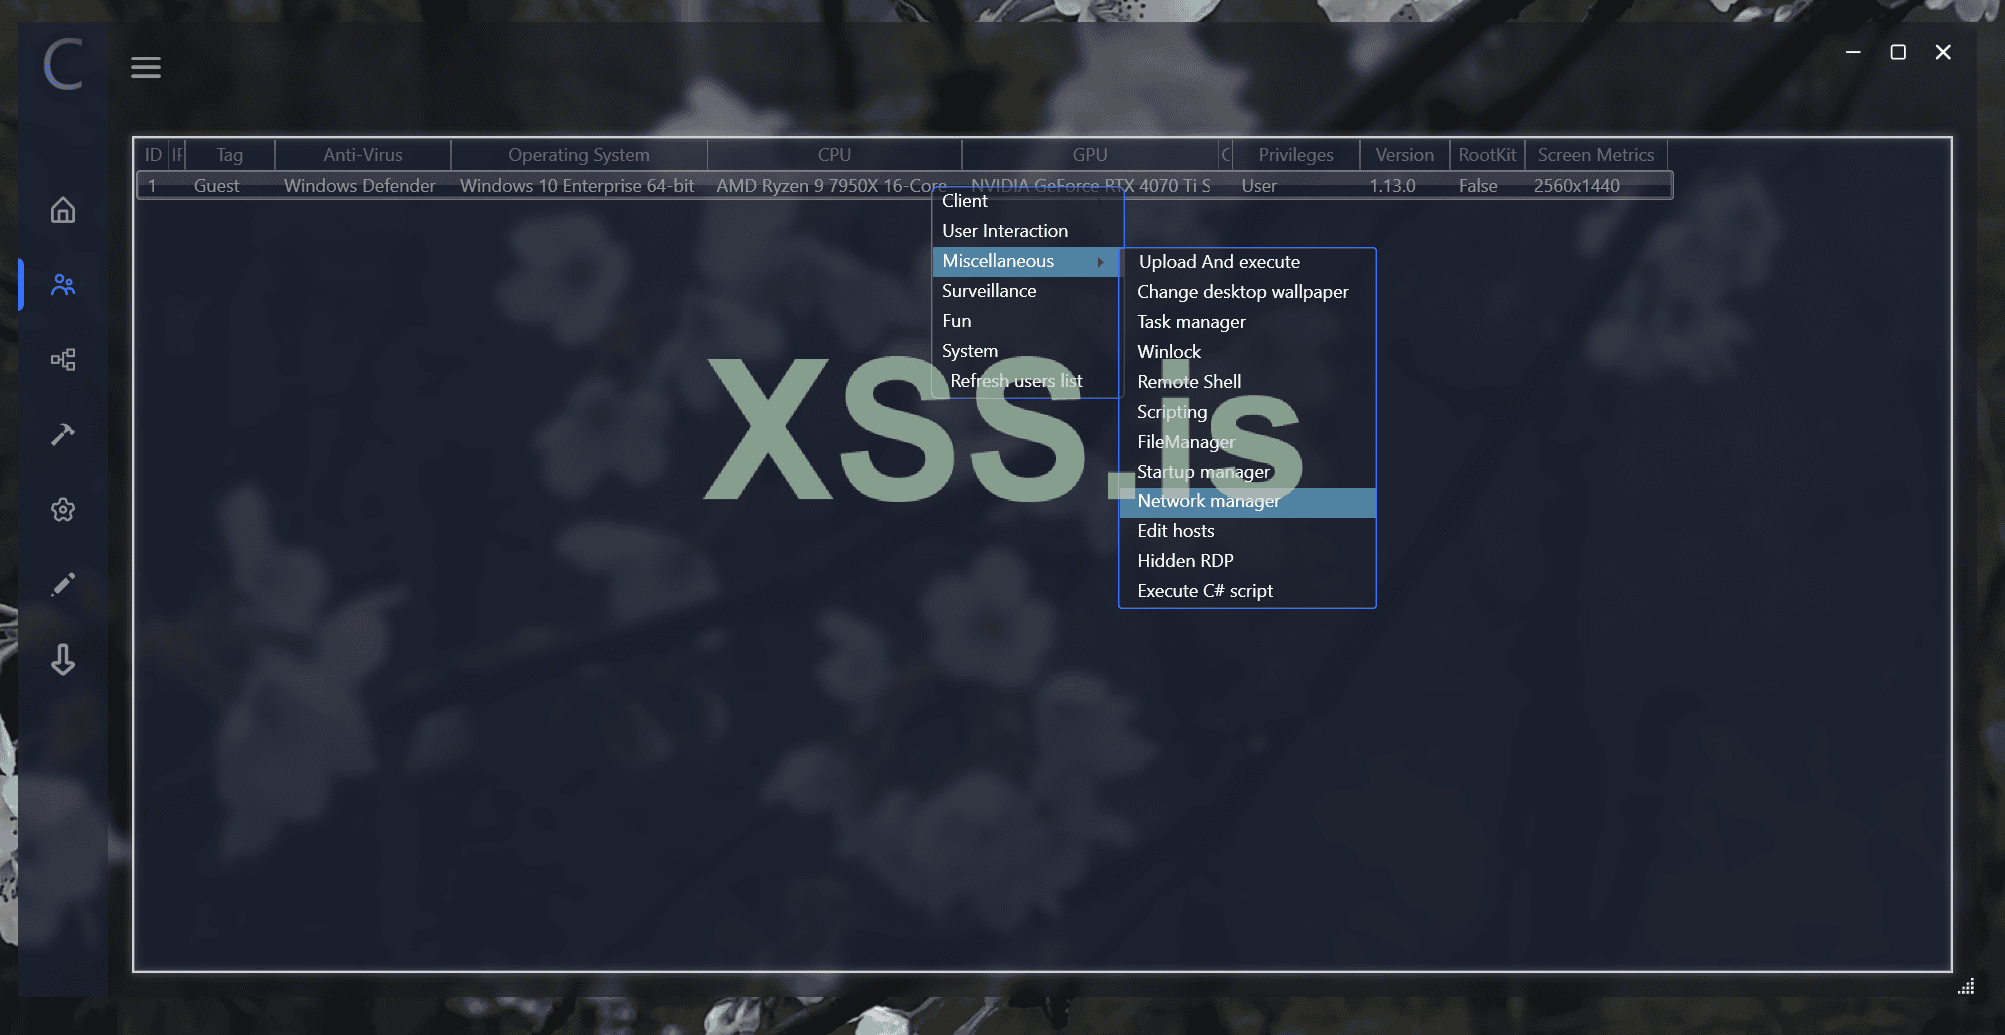The height and width of the screenshot is (1035, 2005).
Task: Open FileManager from the submenu
Action: (1247, 442)
